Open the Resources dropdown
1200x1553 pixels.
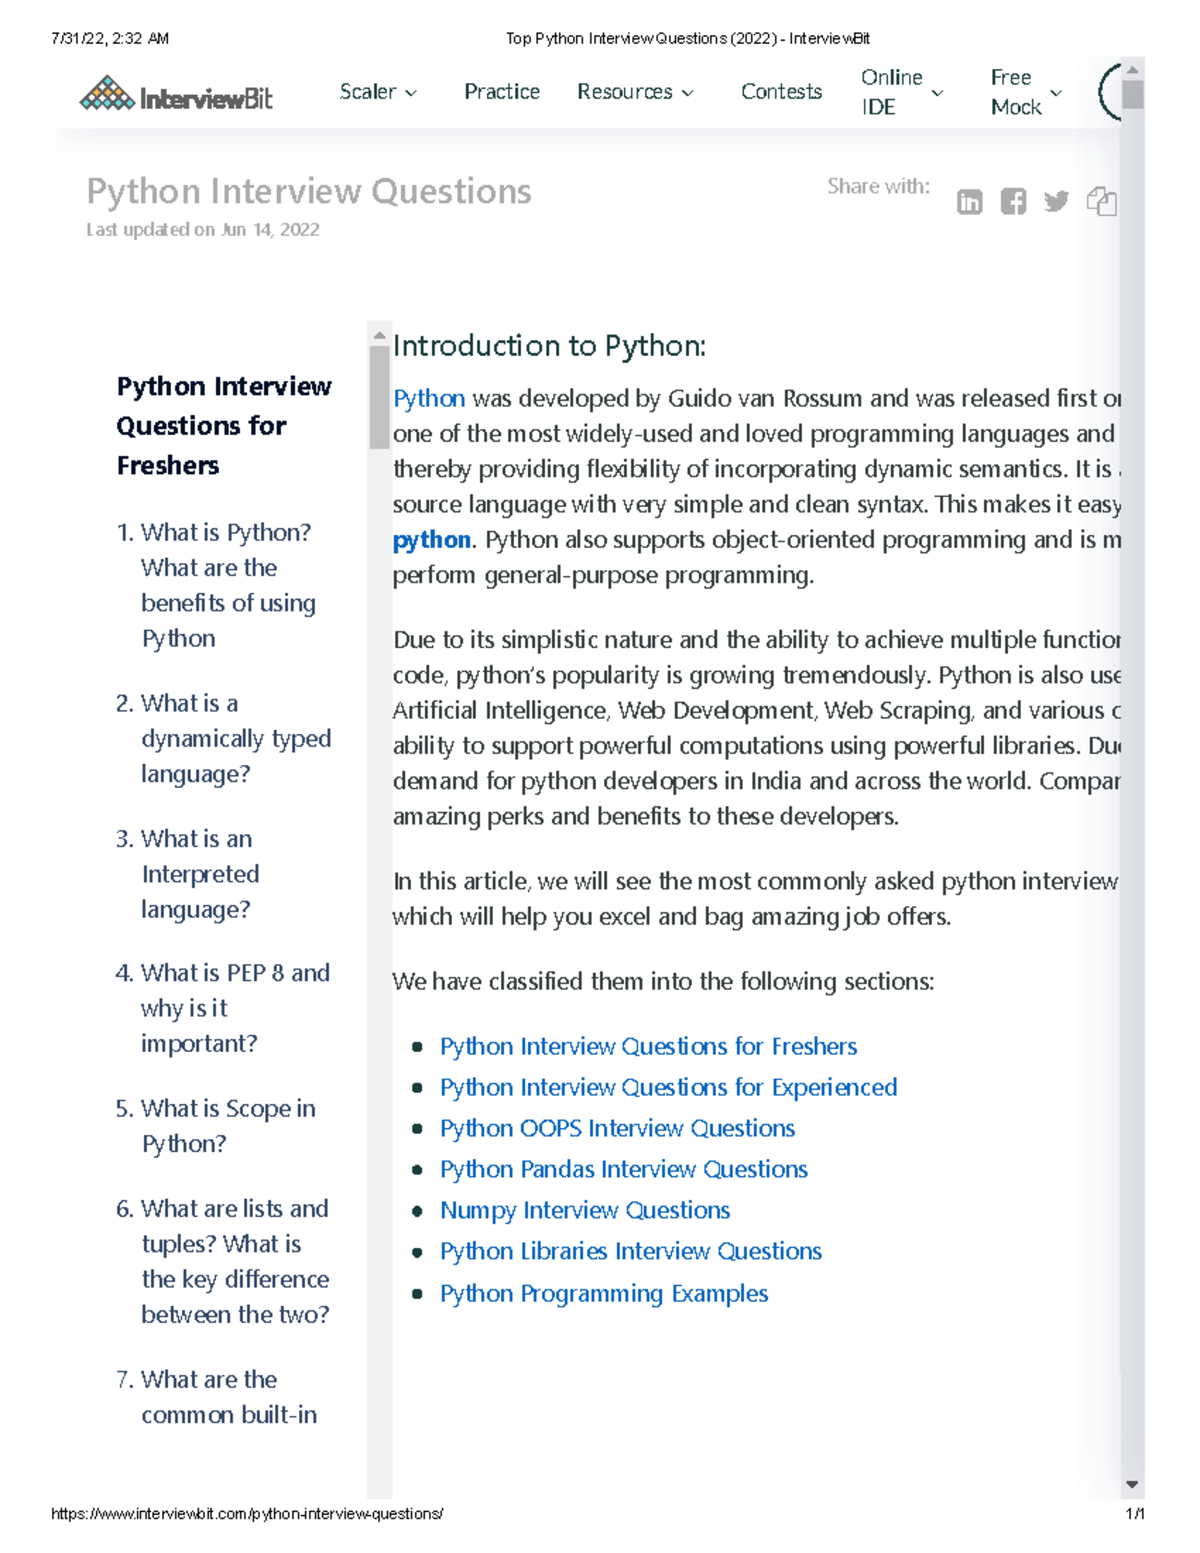635,92
